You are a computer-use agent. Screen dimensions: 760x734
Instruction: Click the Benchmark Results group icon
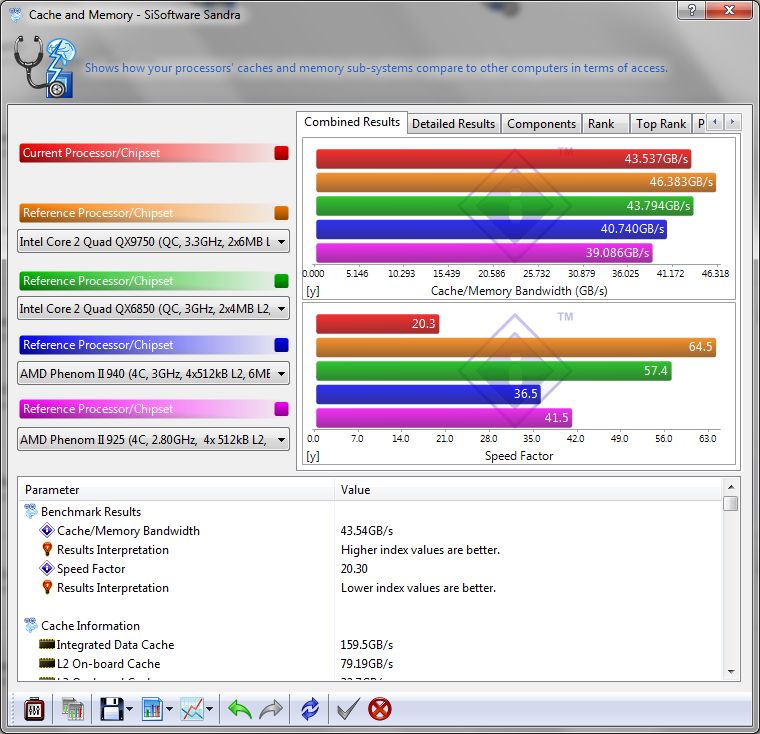(x=31, y=511)
